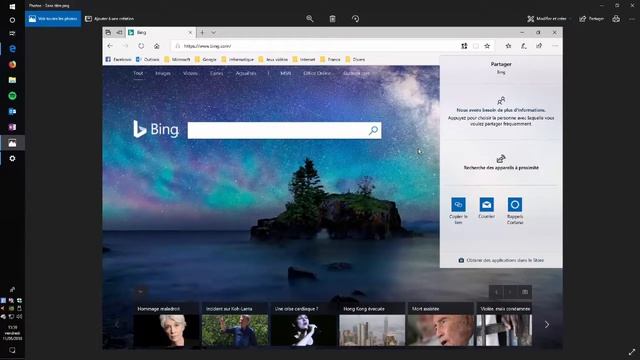640x360 pixels.
Task: Click the Edge share icon in the screenshot
Action: point(539,46)
